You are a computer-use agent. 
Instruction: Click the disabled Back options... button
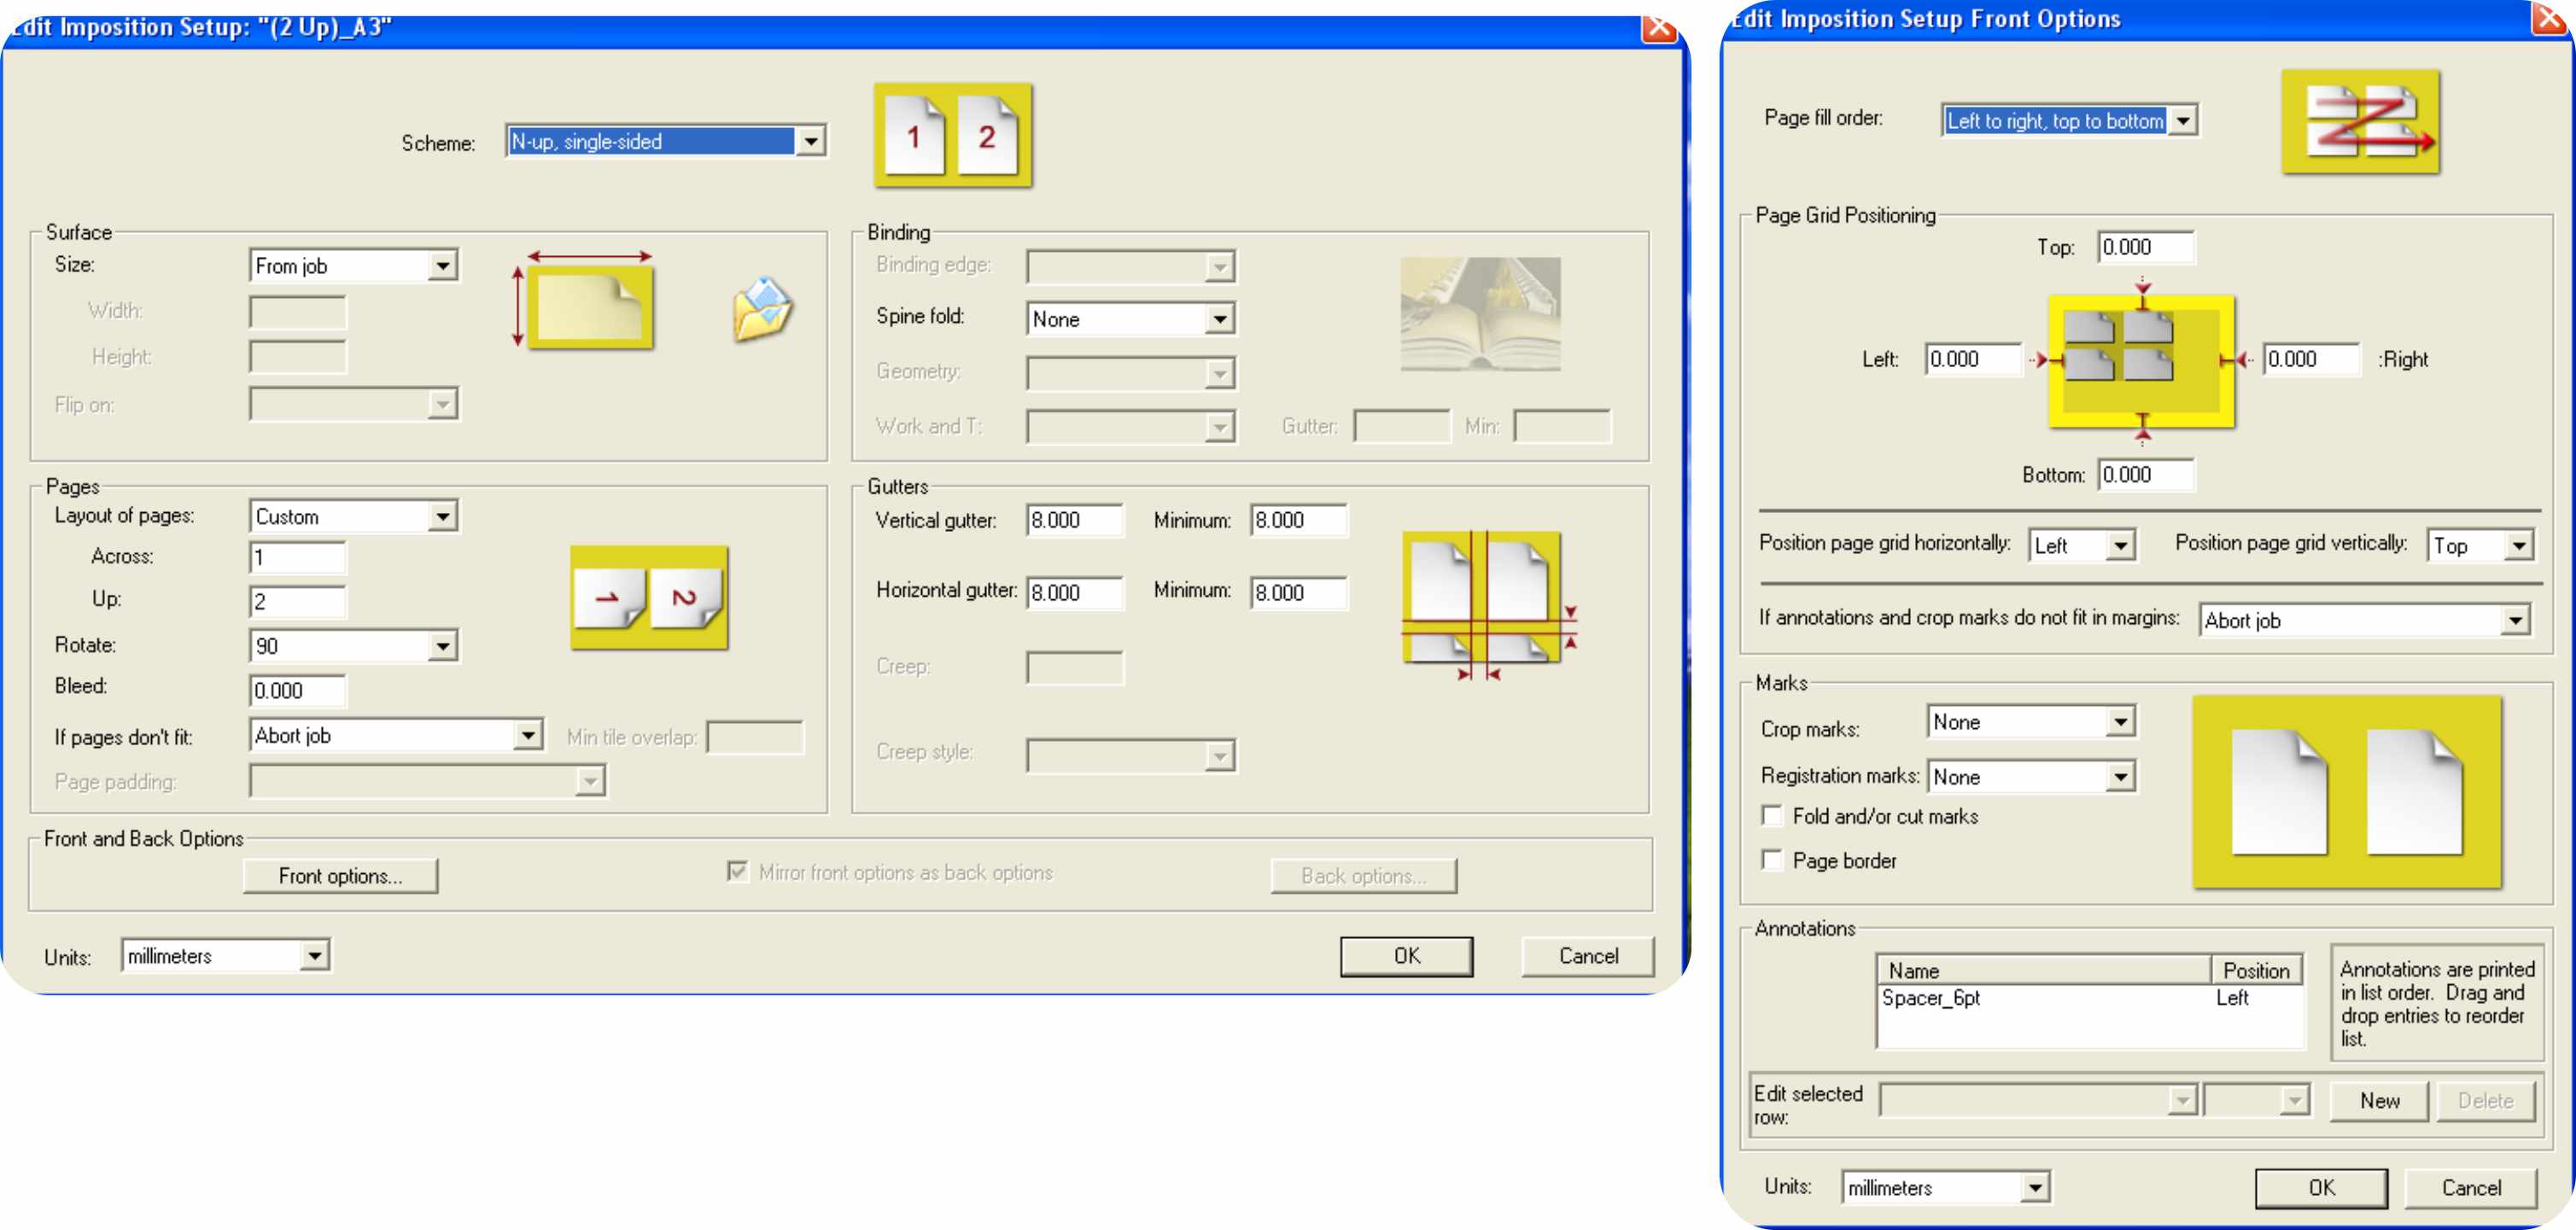pos(1363,876)
